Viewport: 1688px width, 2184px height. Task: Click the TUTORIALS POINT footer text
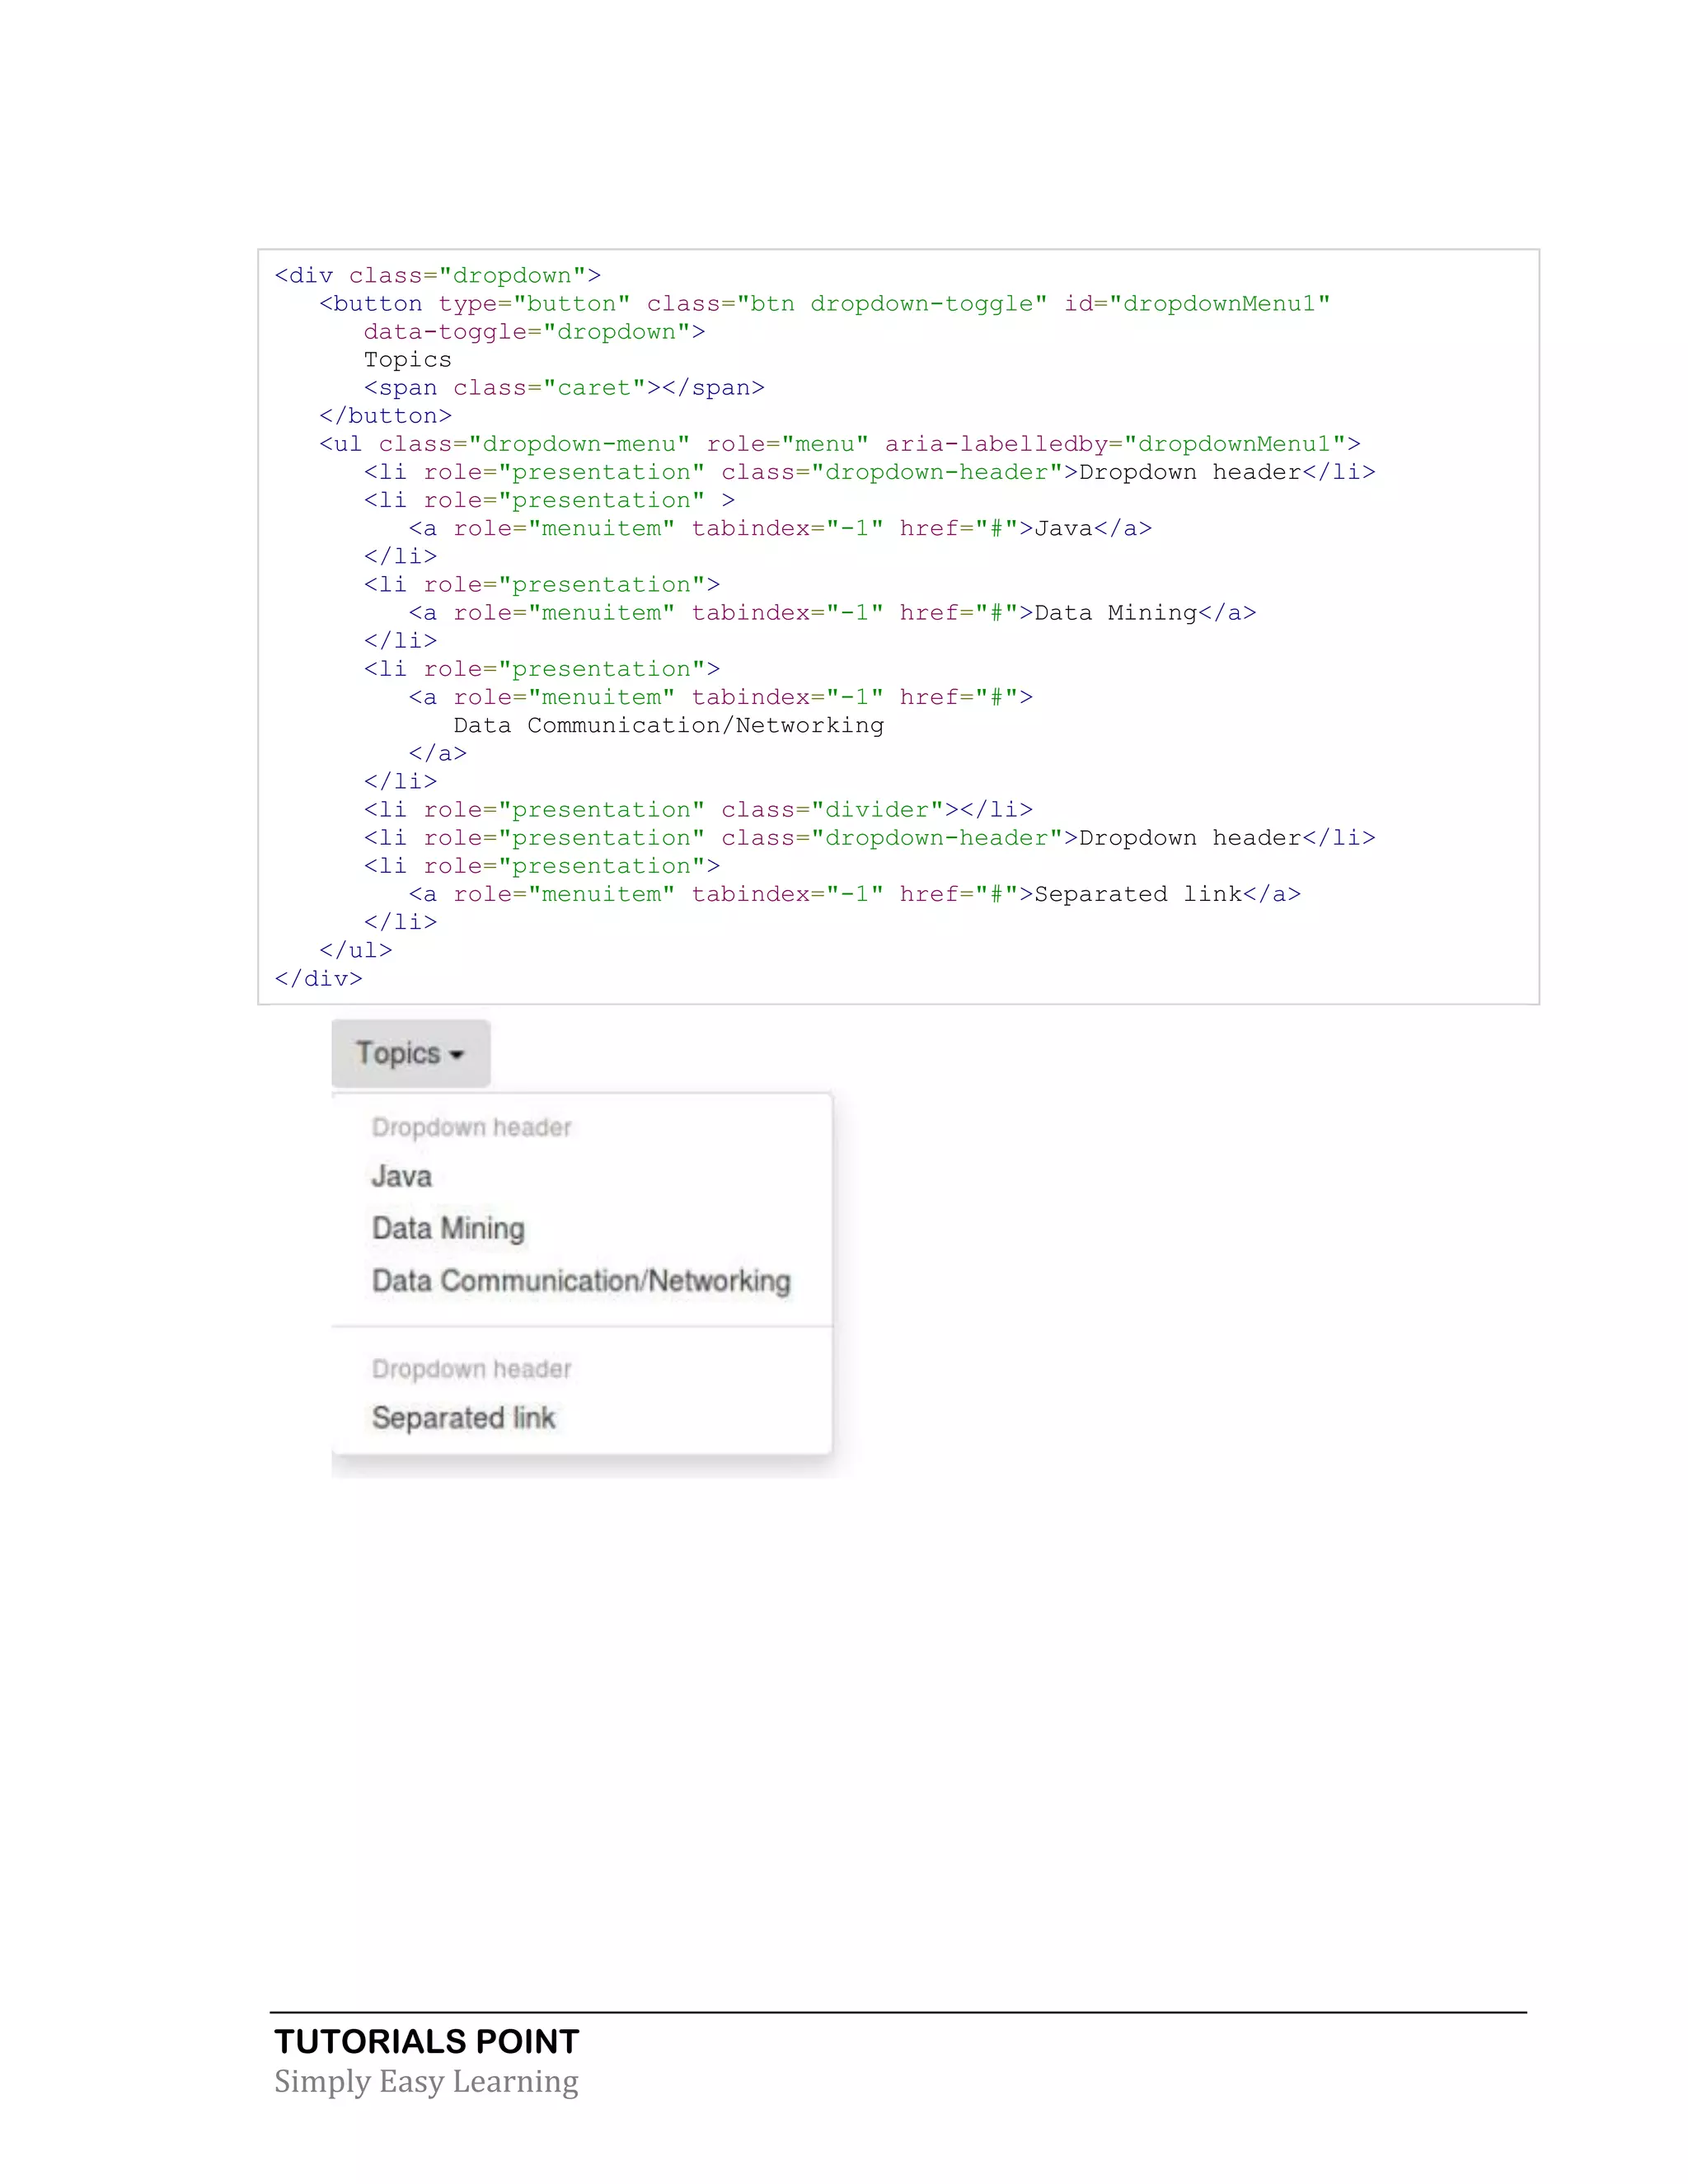427,2041
